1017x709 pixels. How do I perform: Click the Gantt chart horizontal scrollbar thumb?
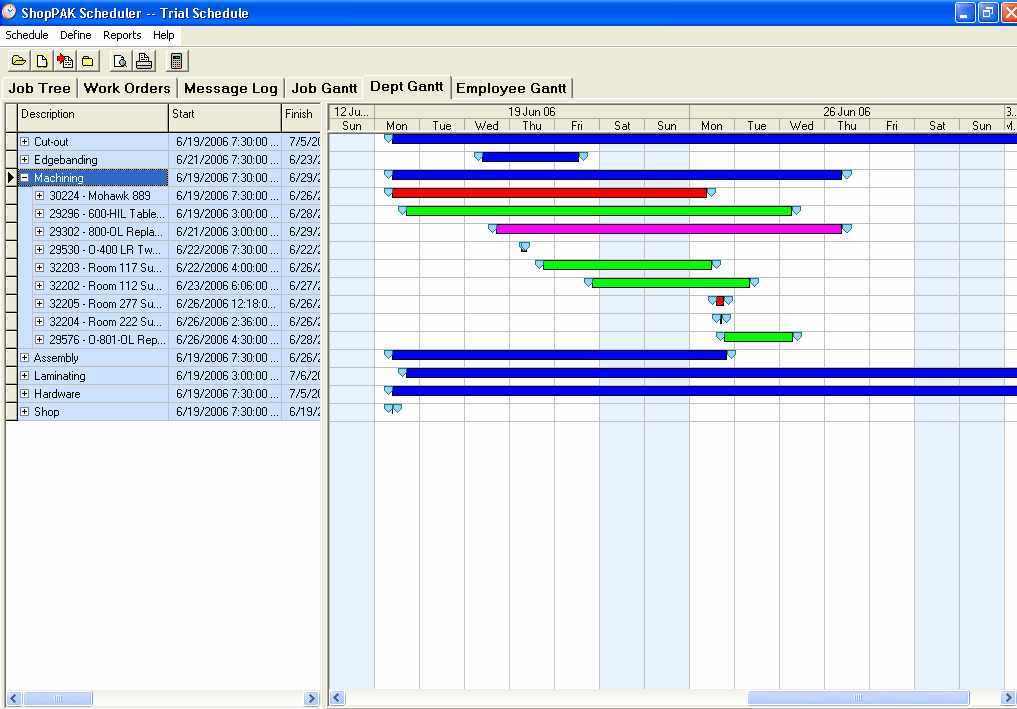[x=858, y=699]
